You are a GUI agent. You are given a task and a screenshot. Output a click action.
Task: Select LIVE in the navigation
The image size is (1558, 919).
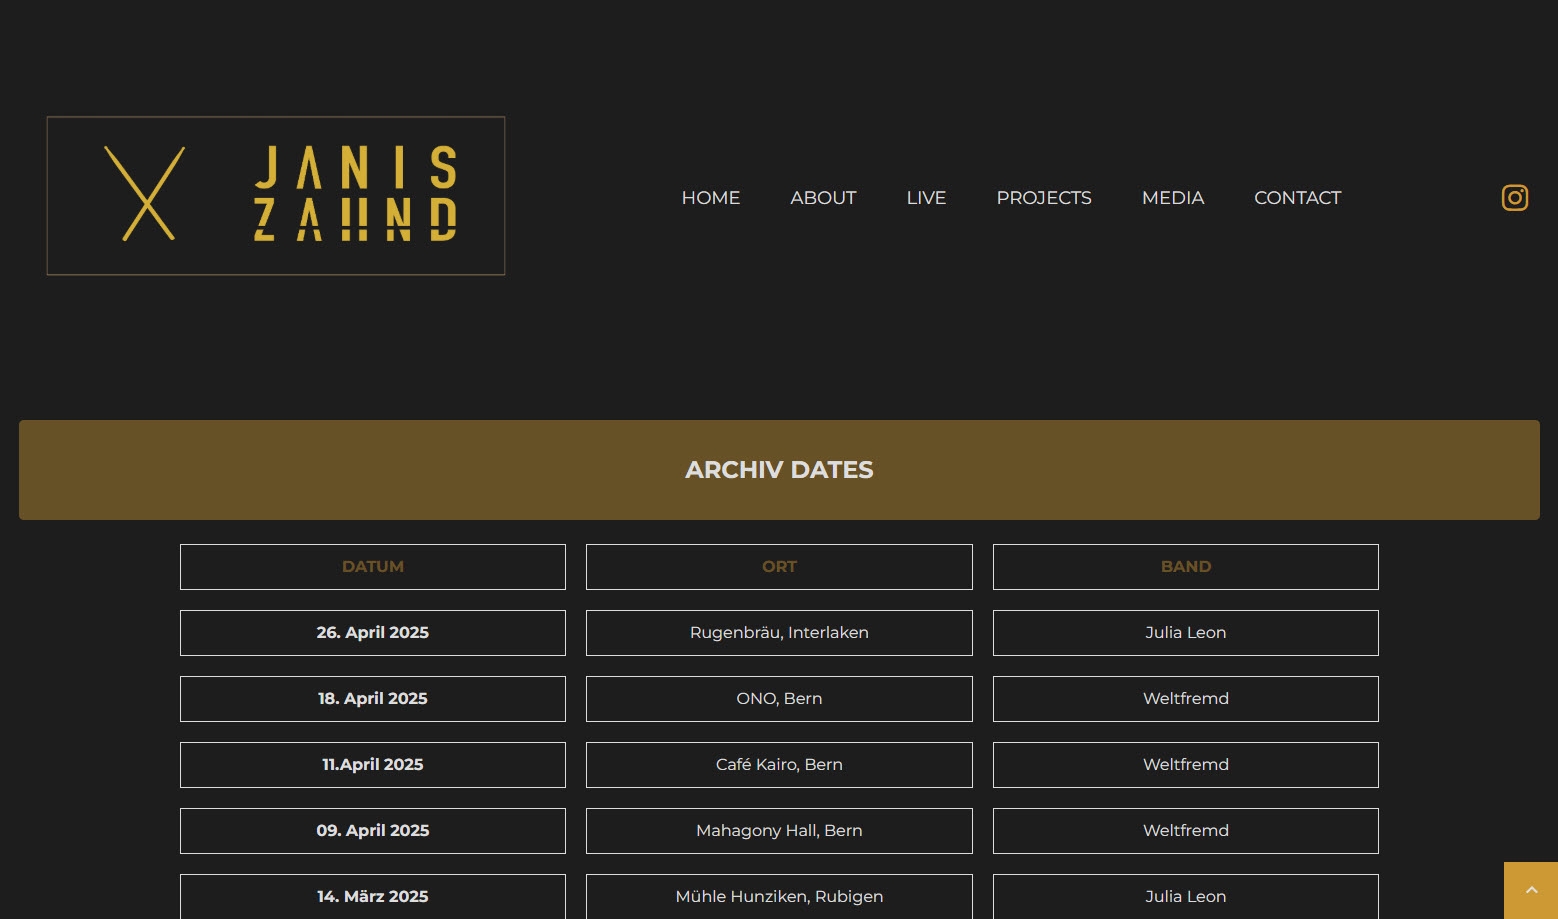coord(926,198)
